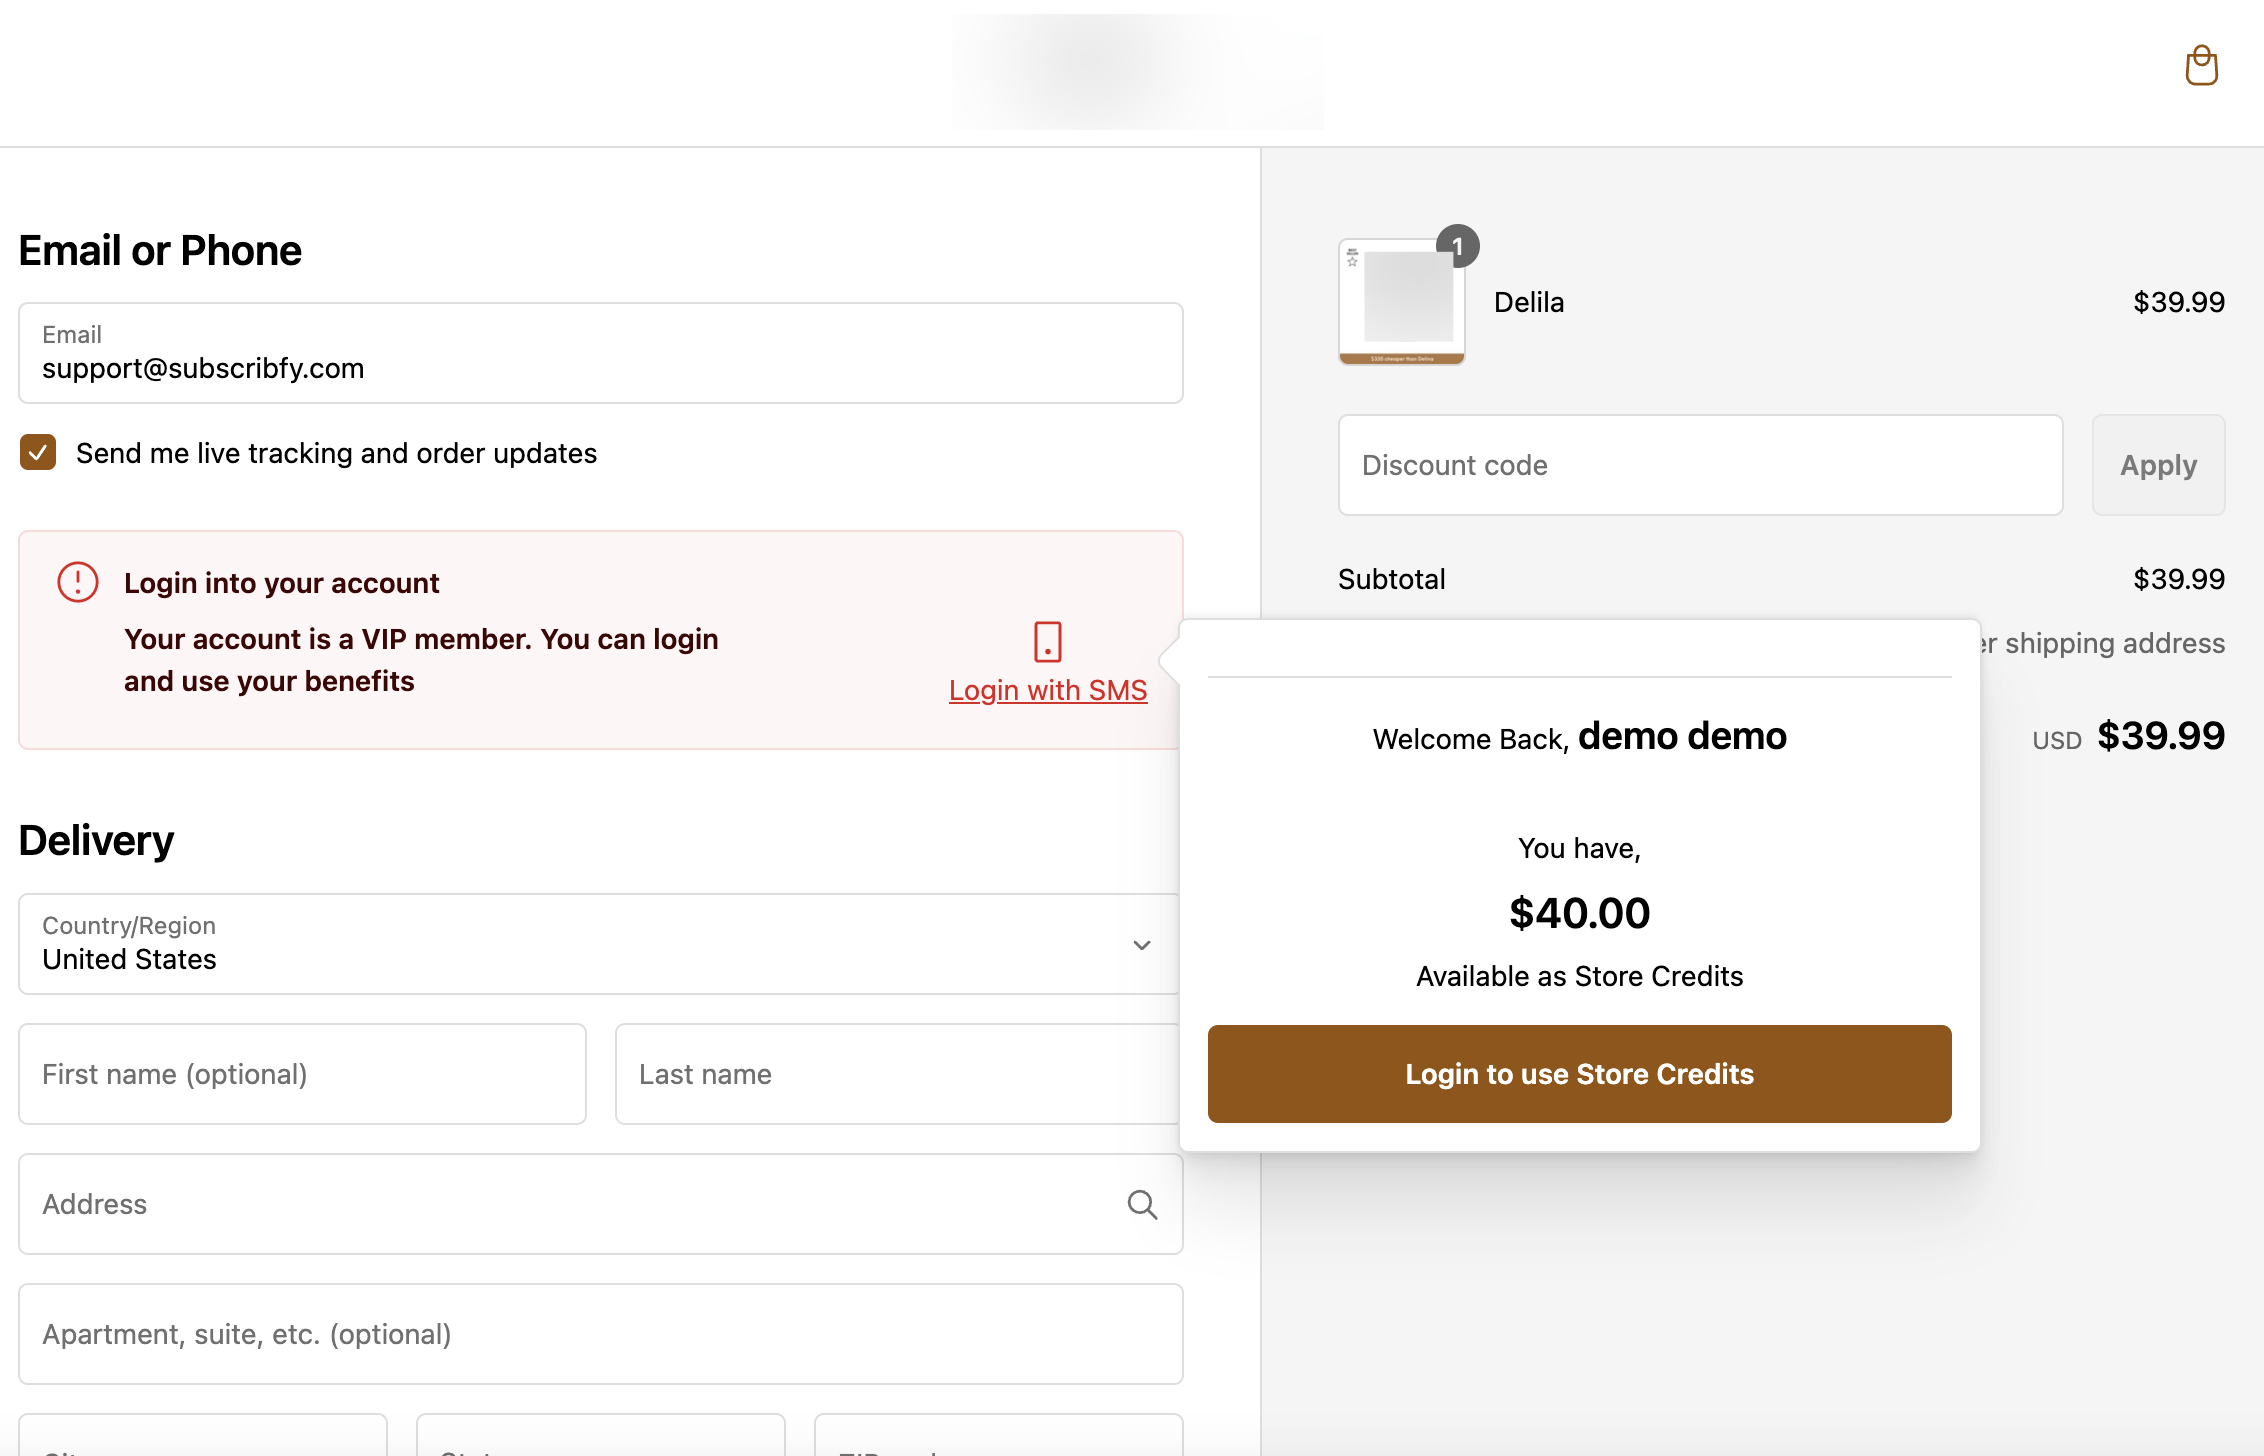Select the Subtotal row in order summary
This screenshot has width=2264, height=1456.
point(1391,578)
